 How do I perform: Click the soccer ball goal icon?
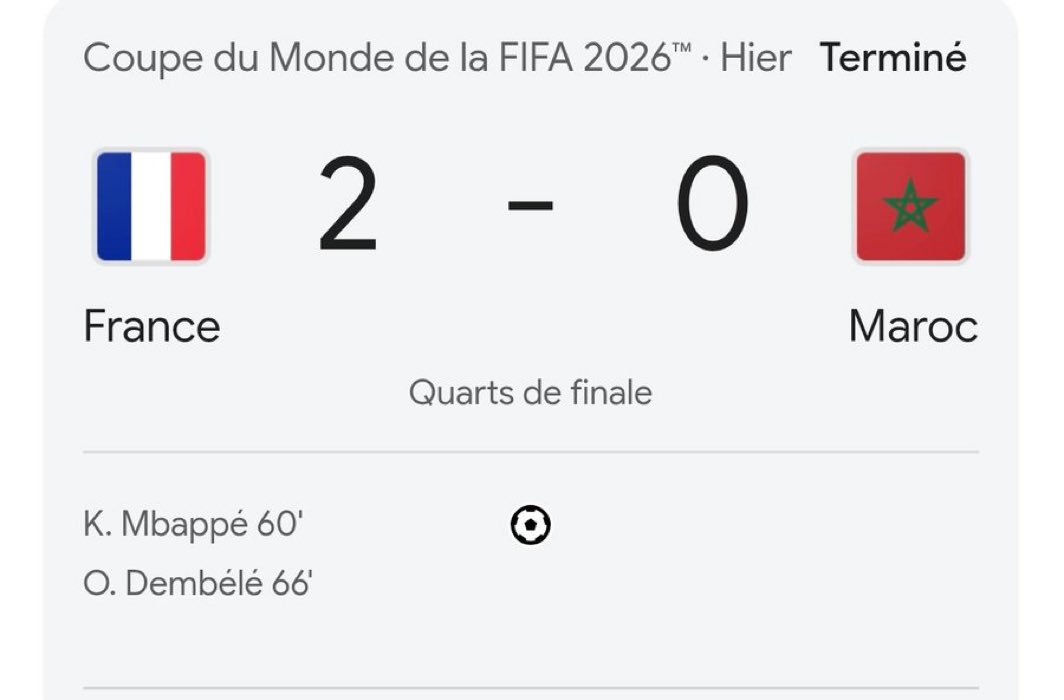pyautogui.click(x=531, y=525)
